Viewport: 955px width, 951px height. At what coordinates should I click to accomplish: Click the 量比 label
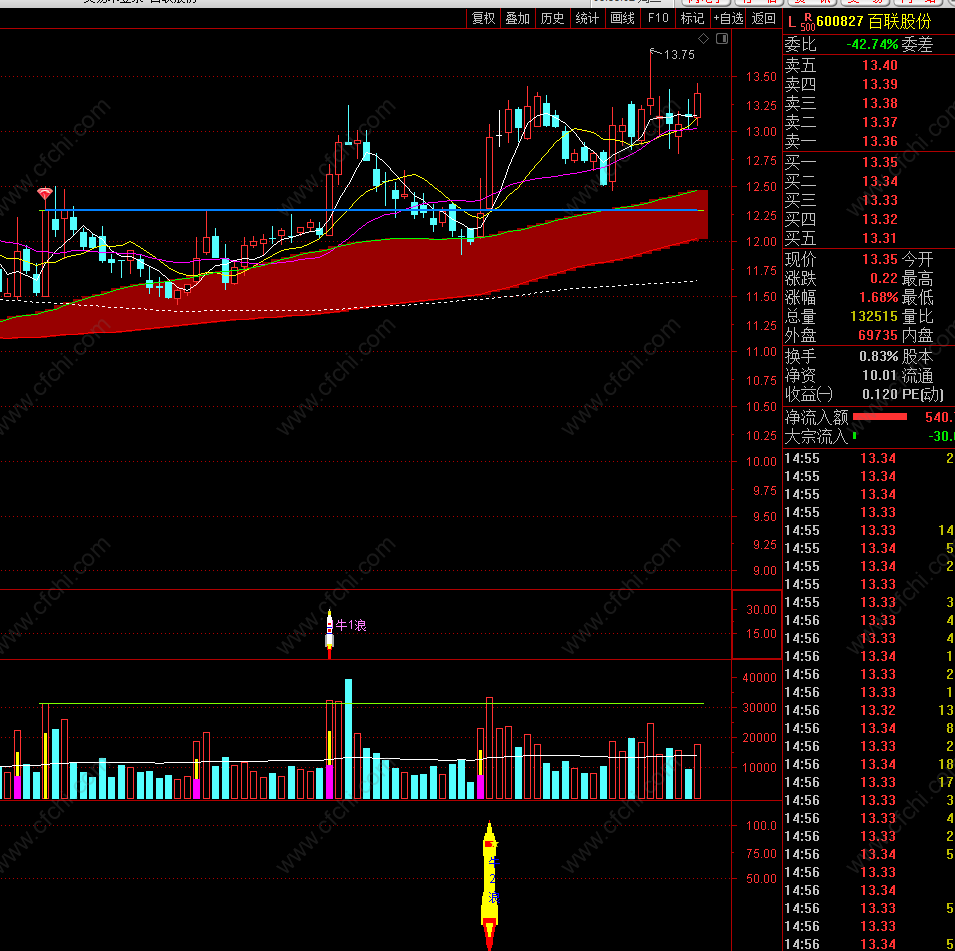point(917,316)
